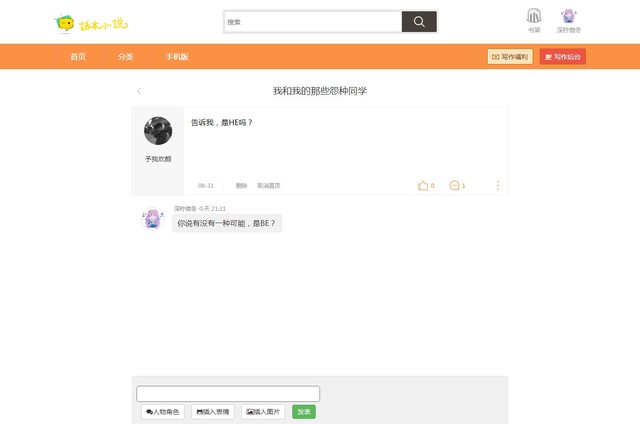Click the replier's purple-haired avatar
Screen dimensions: 640x424
coord(153,218)
